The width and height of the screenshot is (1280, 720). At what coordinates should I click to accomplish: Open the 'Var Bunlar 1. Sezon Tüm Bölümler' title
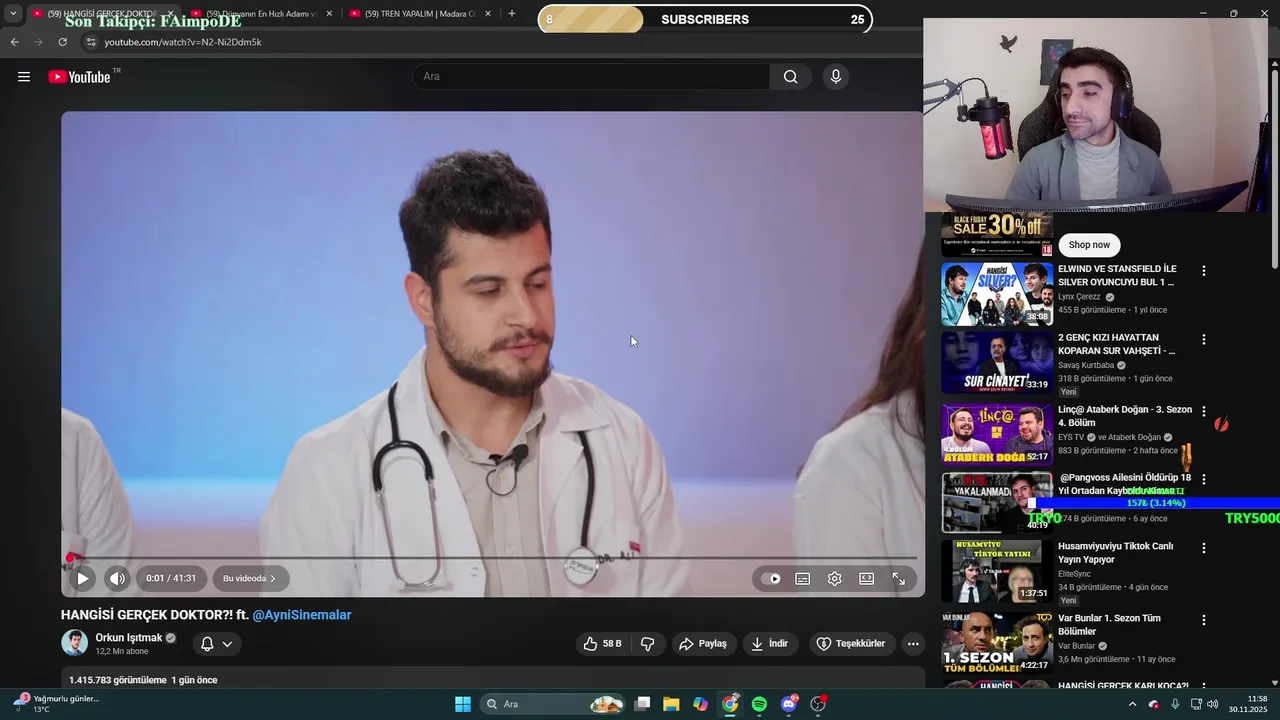(x=1109, y=625)
